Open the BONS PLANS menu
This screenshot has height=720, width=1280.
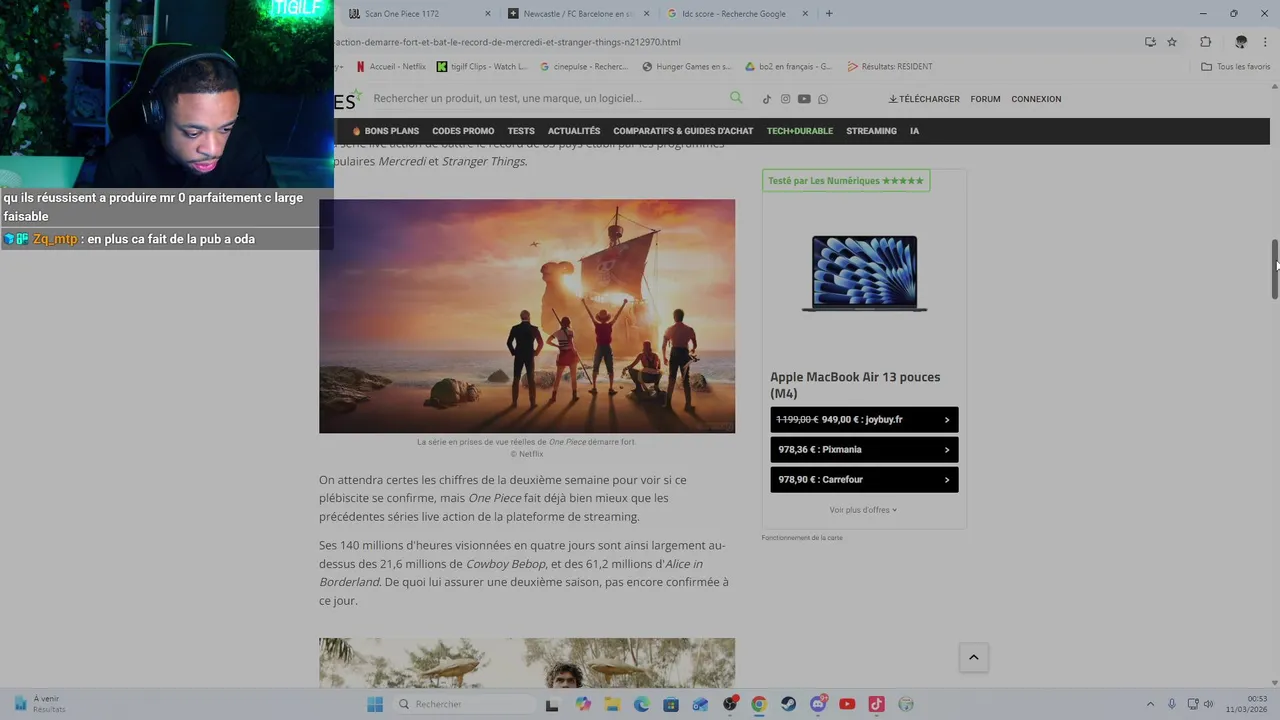(385, 131)
